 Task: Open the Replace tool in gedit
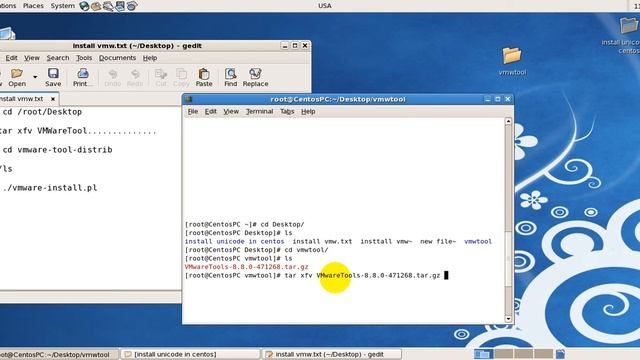tap(256, 78)
